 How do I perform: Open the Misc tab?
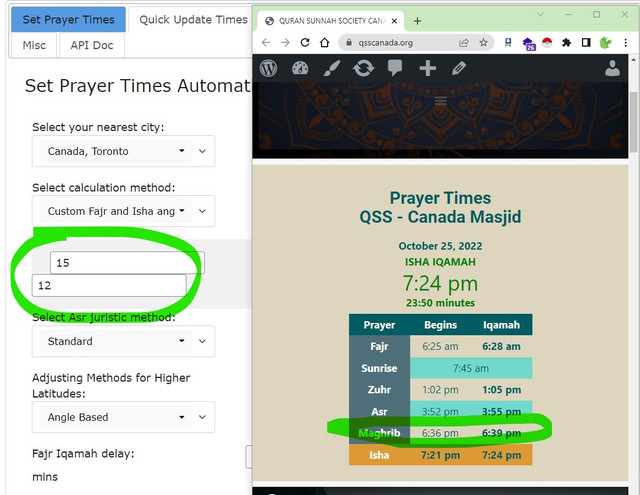coord(34,45)
